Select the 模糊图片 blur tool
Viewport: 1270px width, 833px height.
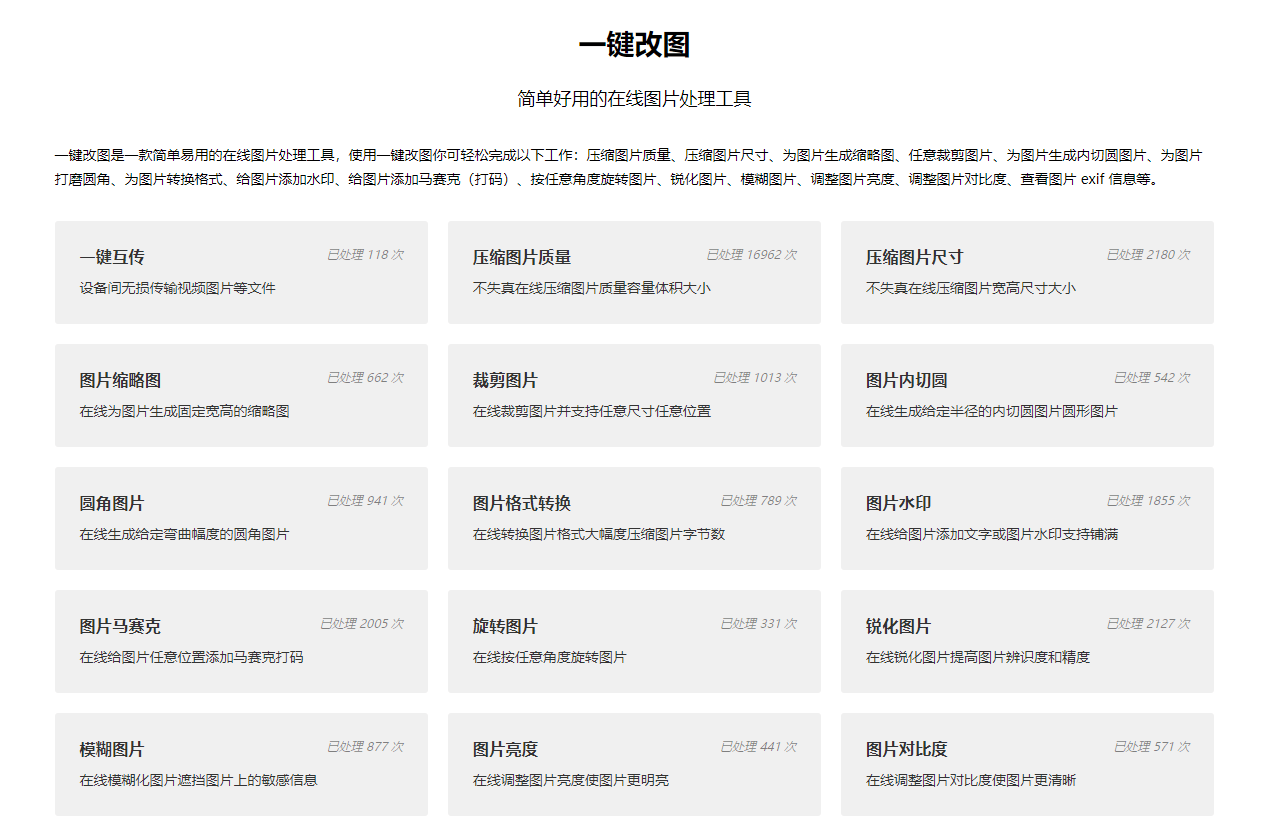[240, 764]
